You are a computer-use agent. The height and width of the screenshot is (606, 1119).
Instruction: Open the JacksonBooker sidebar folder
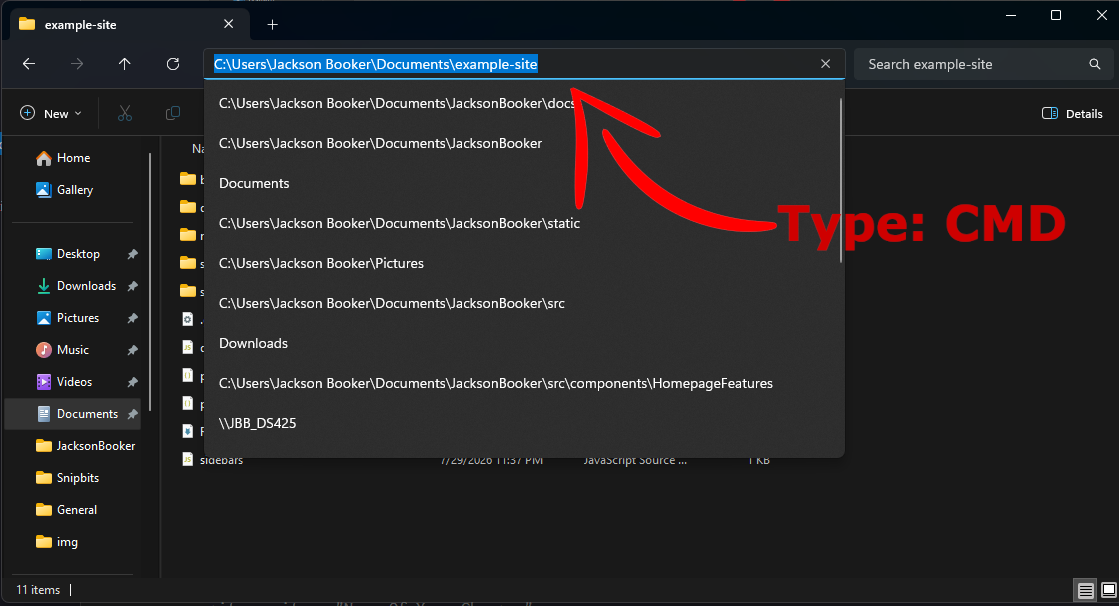[x=86, y=446]
